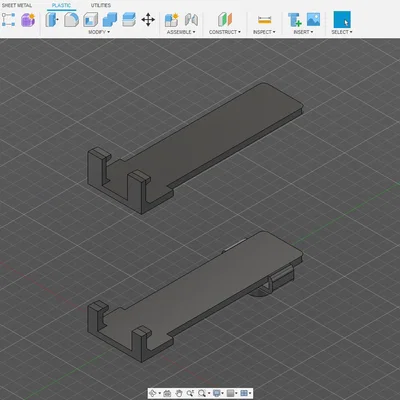Choose the Insert Canvas image icon

(313, 20)
